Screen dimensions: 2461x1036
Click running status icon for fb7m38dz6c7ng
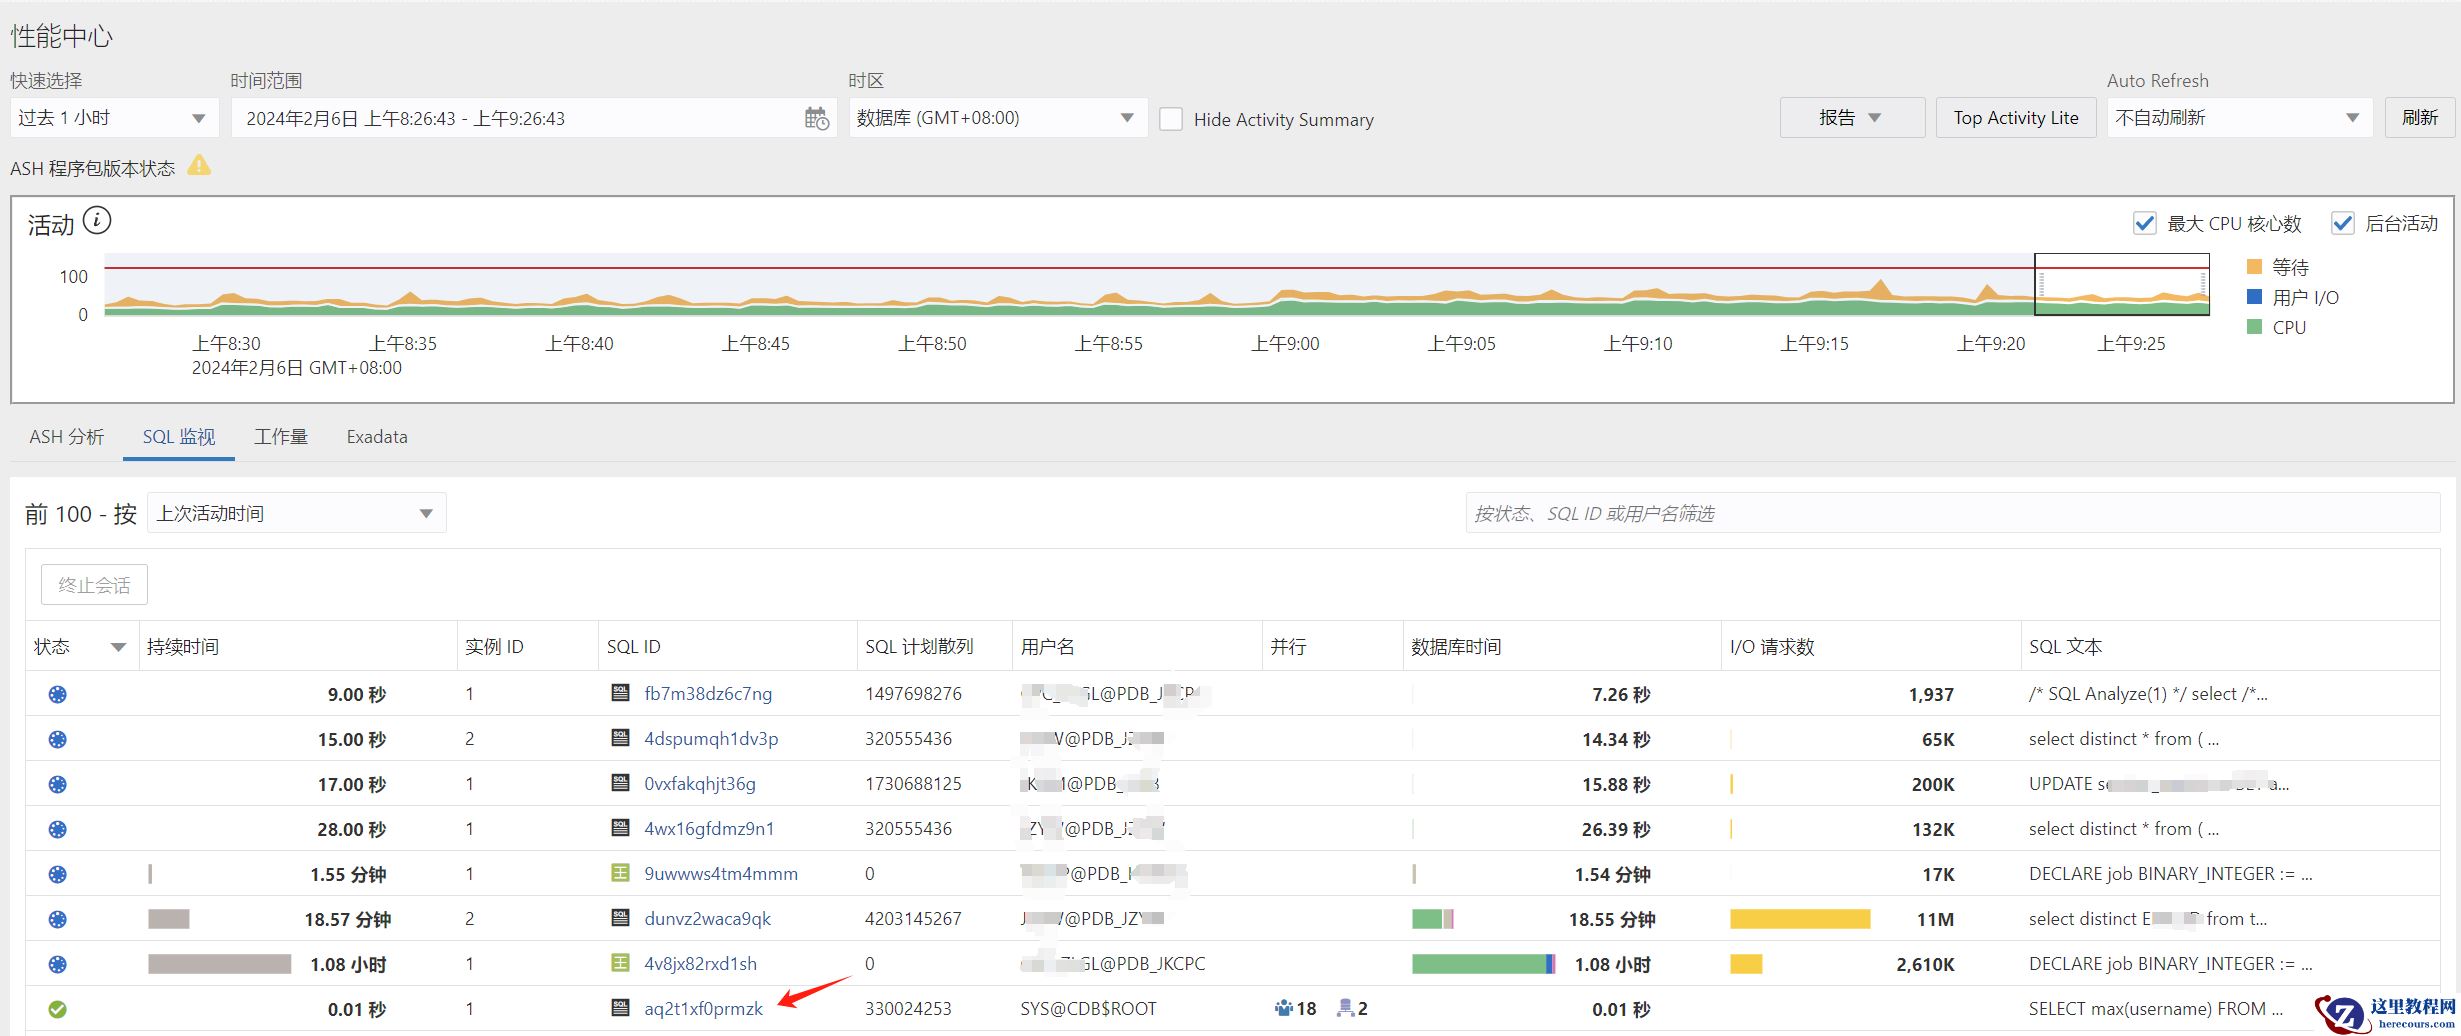pos(58,694)
